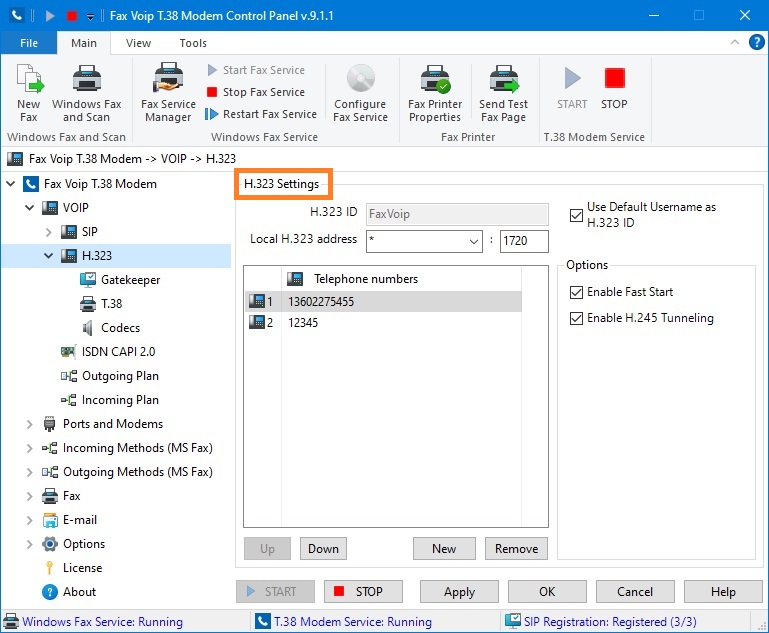Click the ribbon START modem service icon

(572, 87)
